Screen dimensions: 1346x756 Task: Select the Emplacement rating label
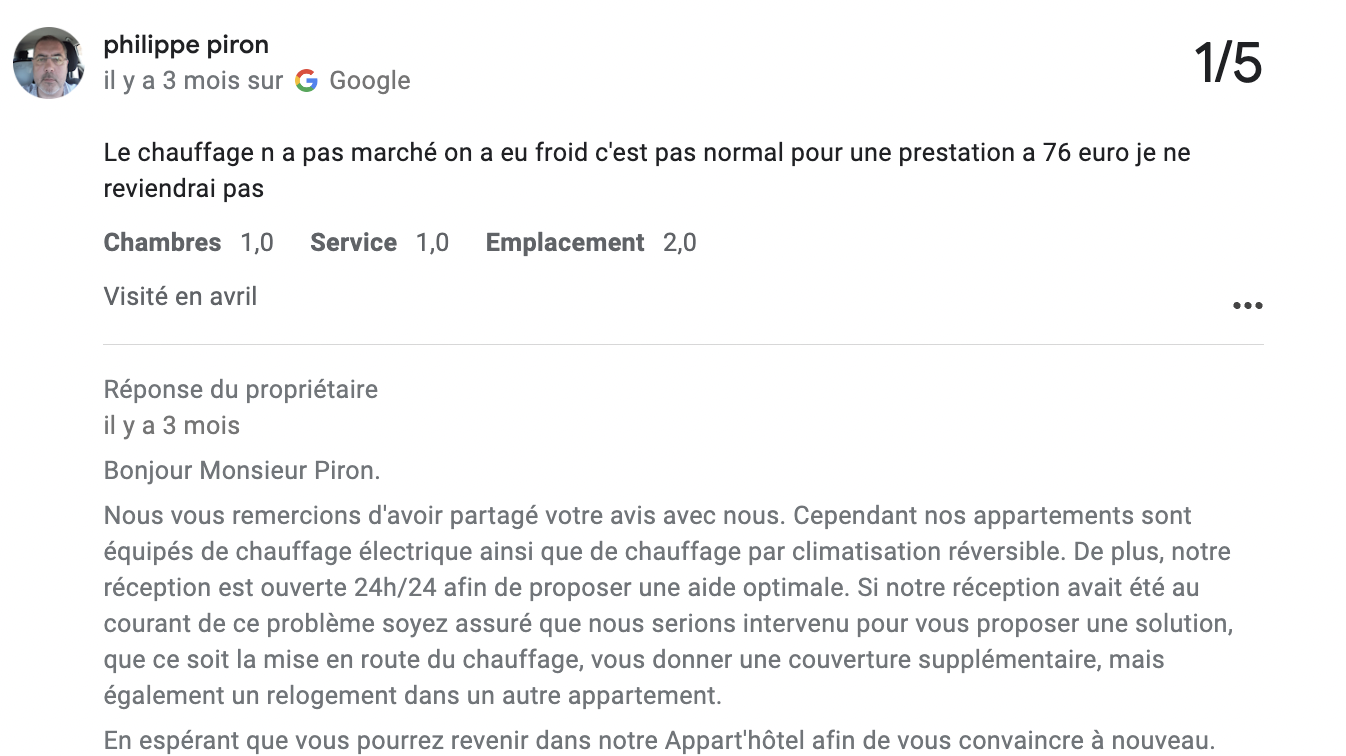pyautogui.click(x=565, y=243)
